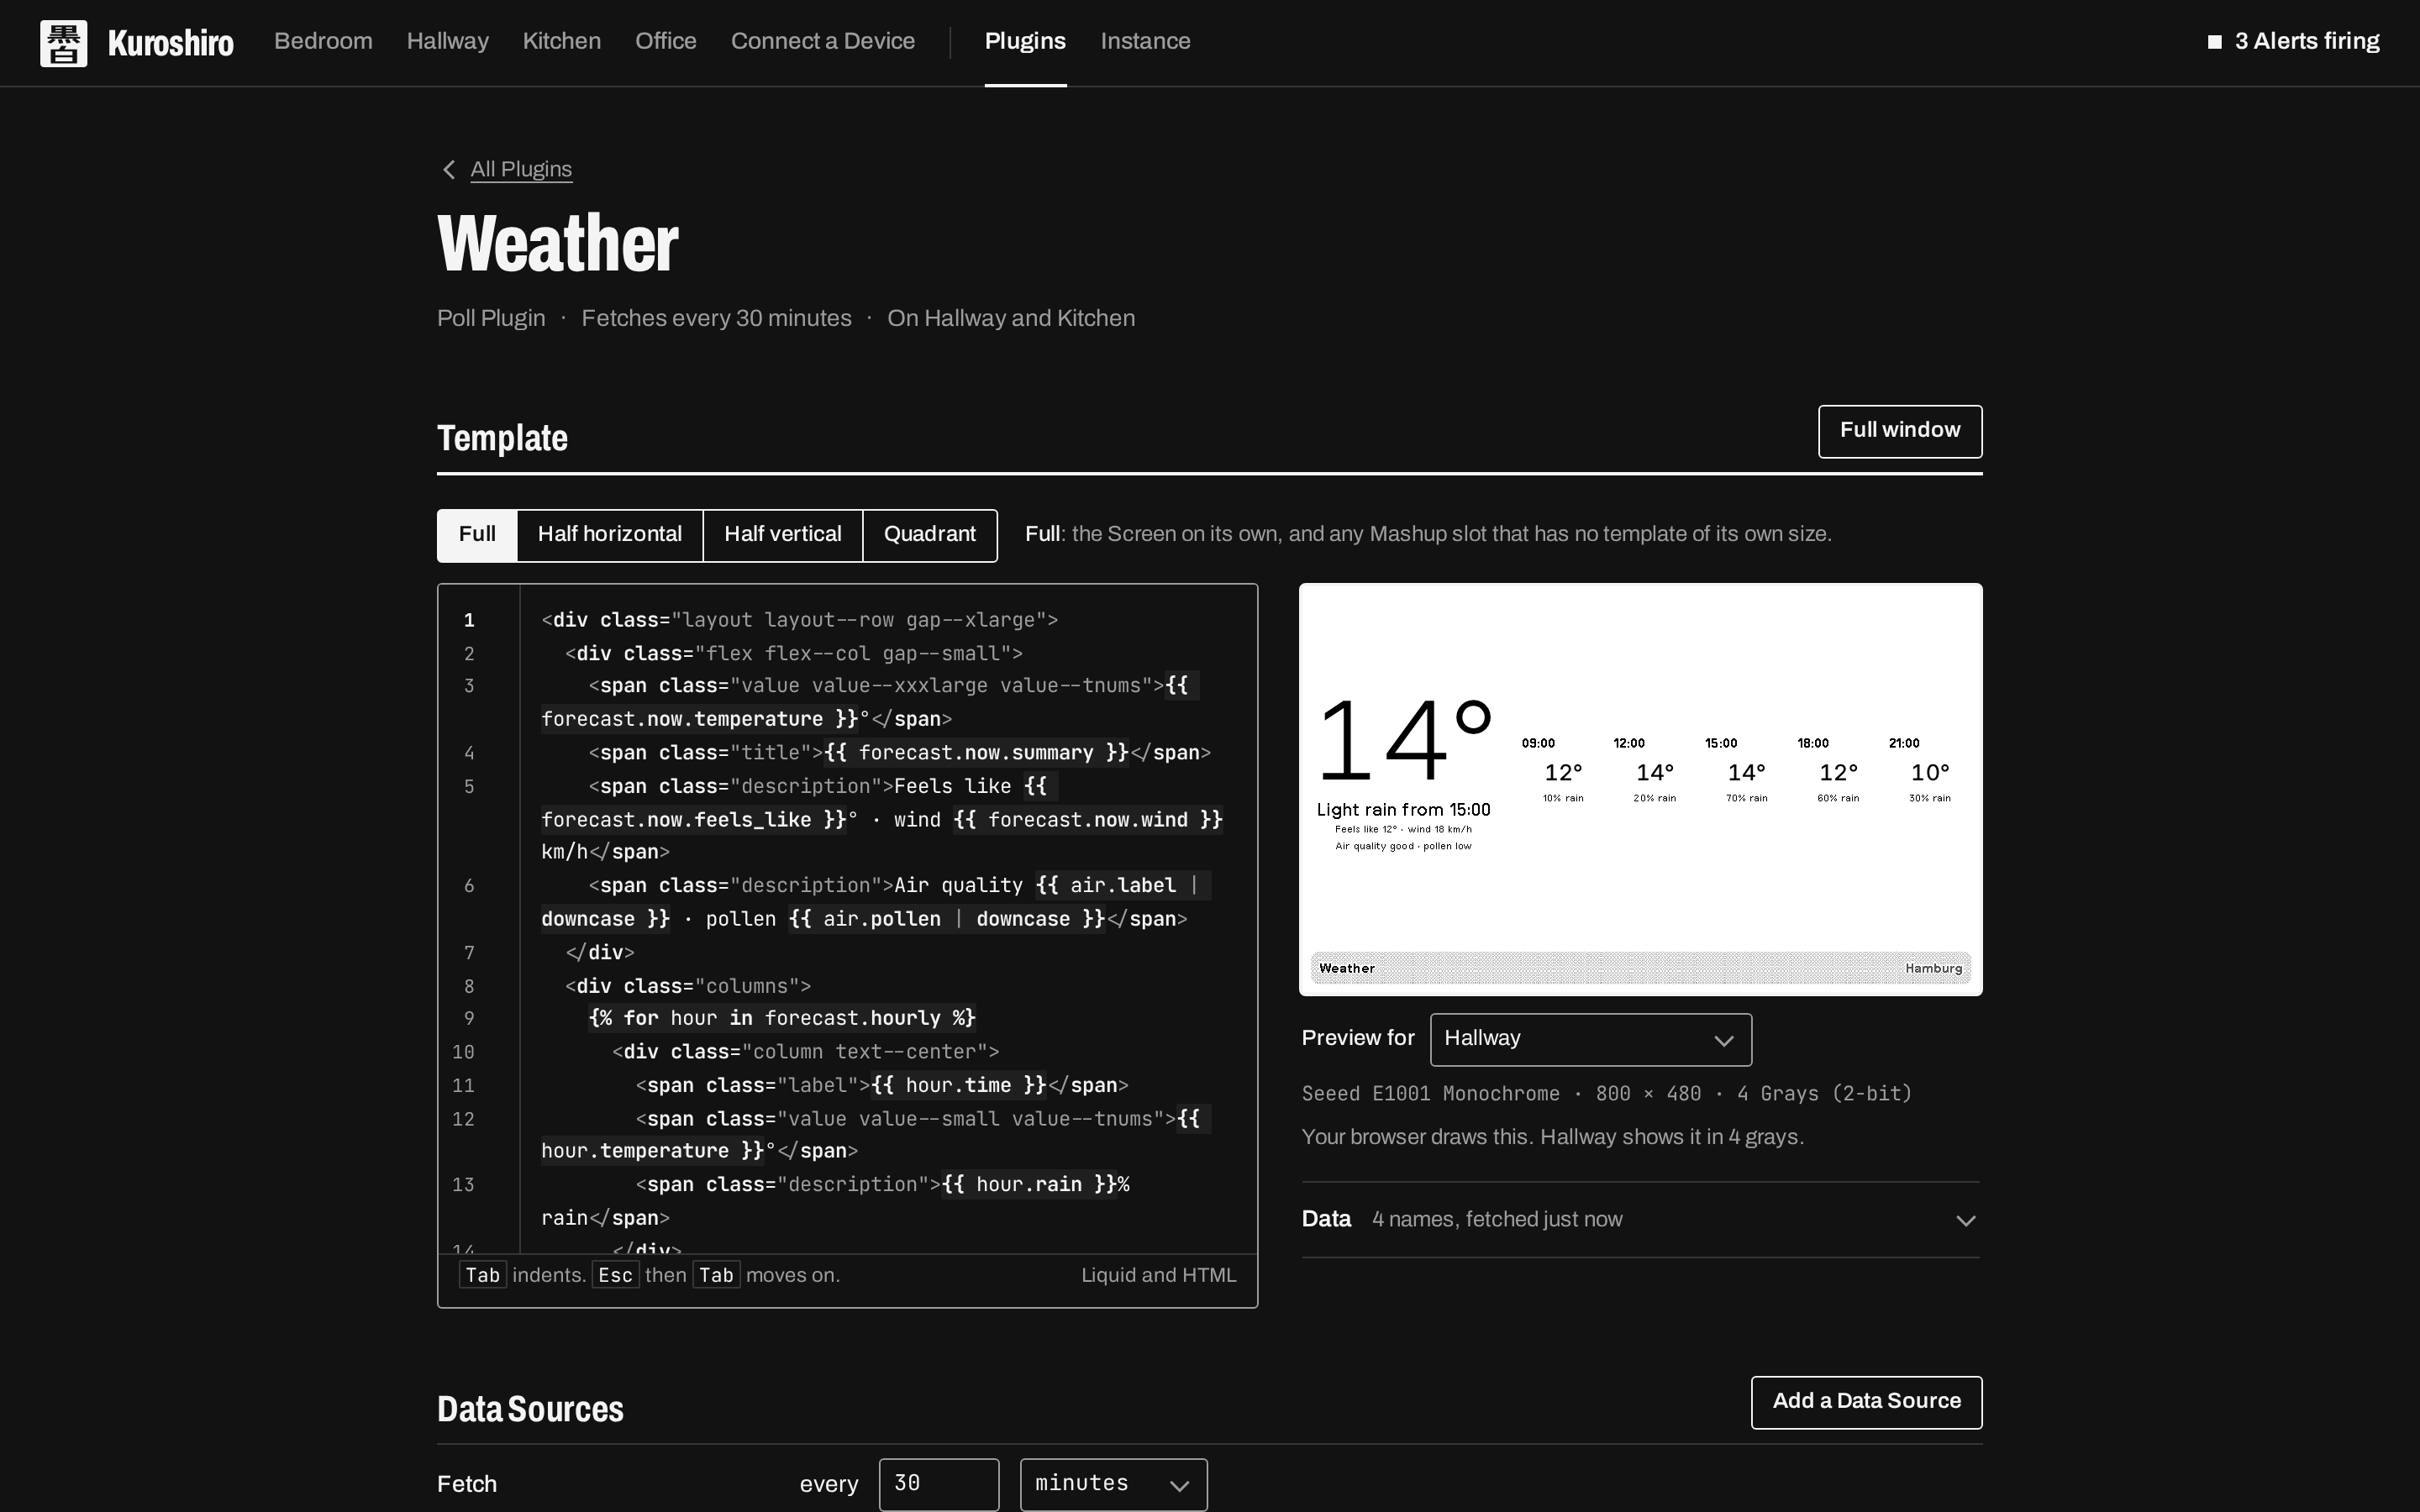
Task: Click Fetches every 30 minutes text
Action: pos(716,318)
